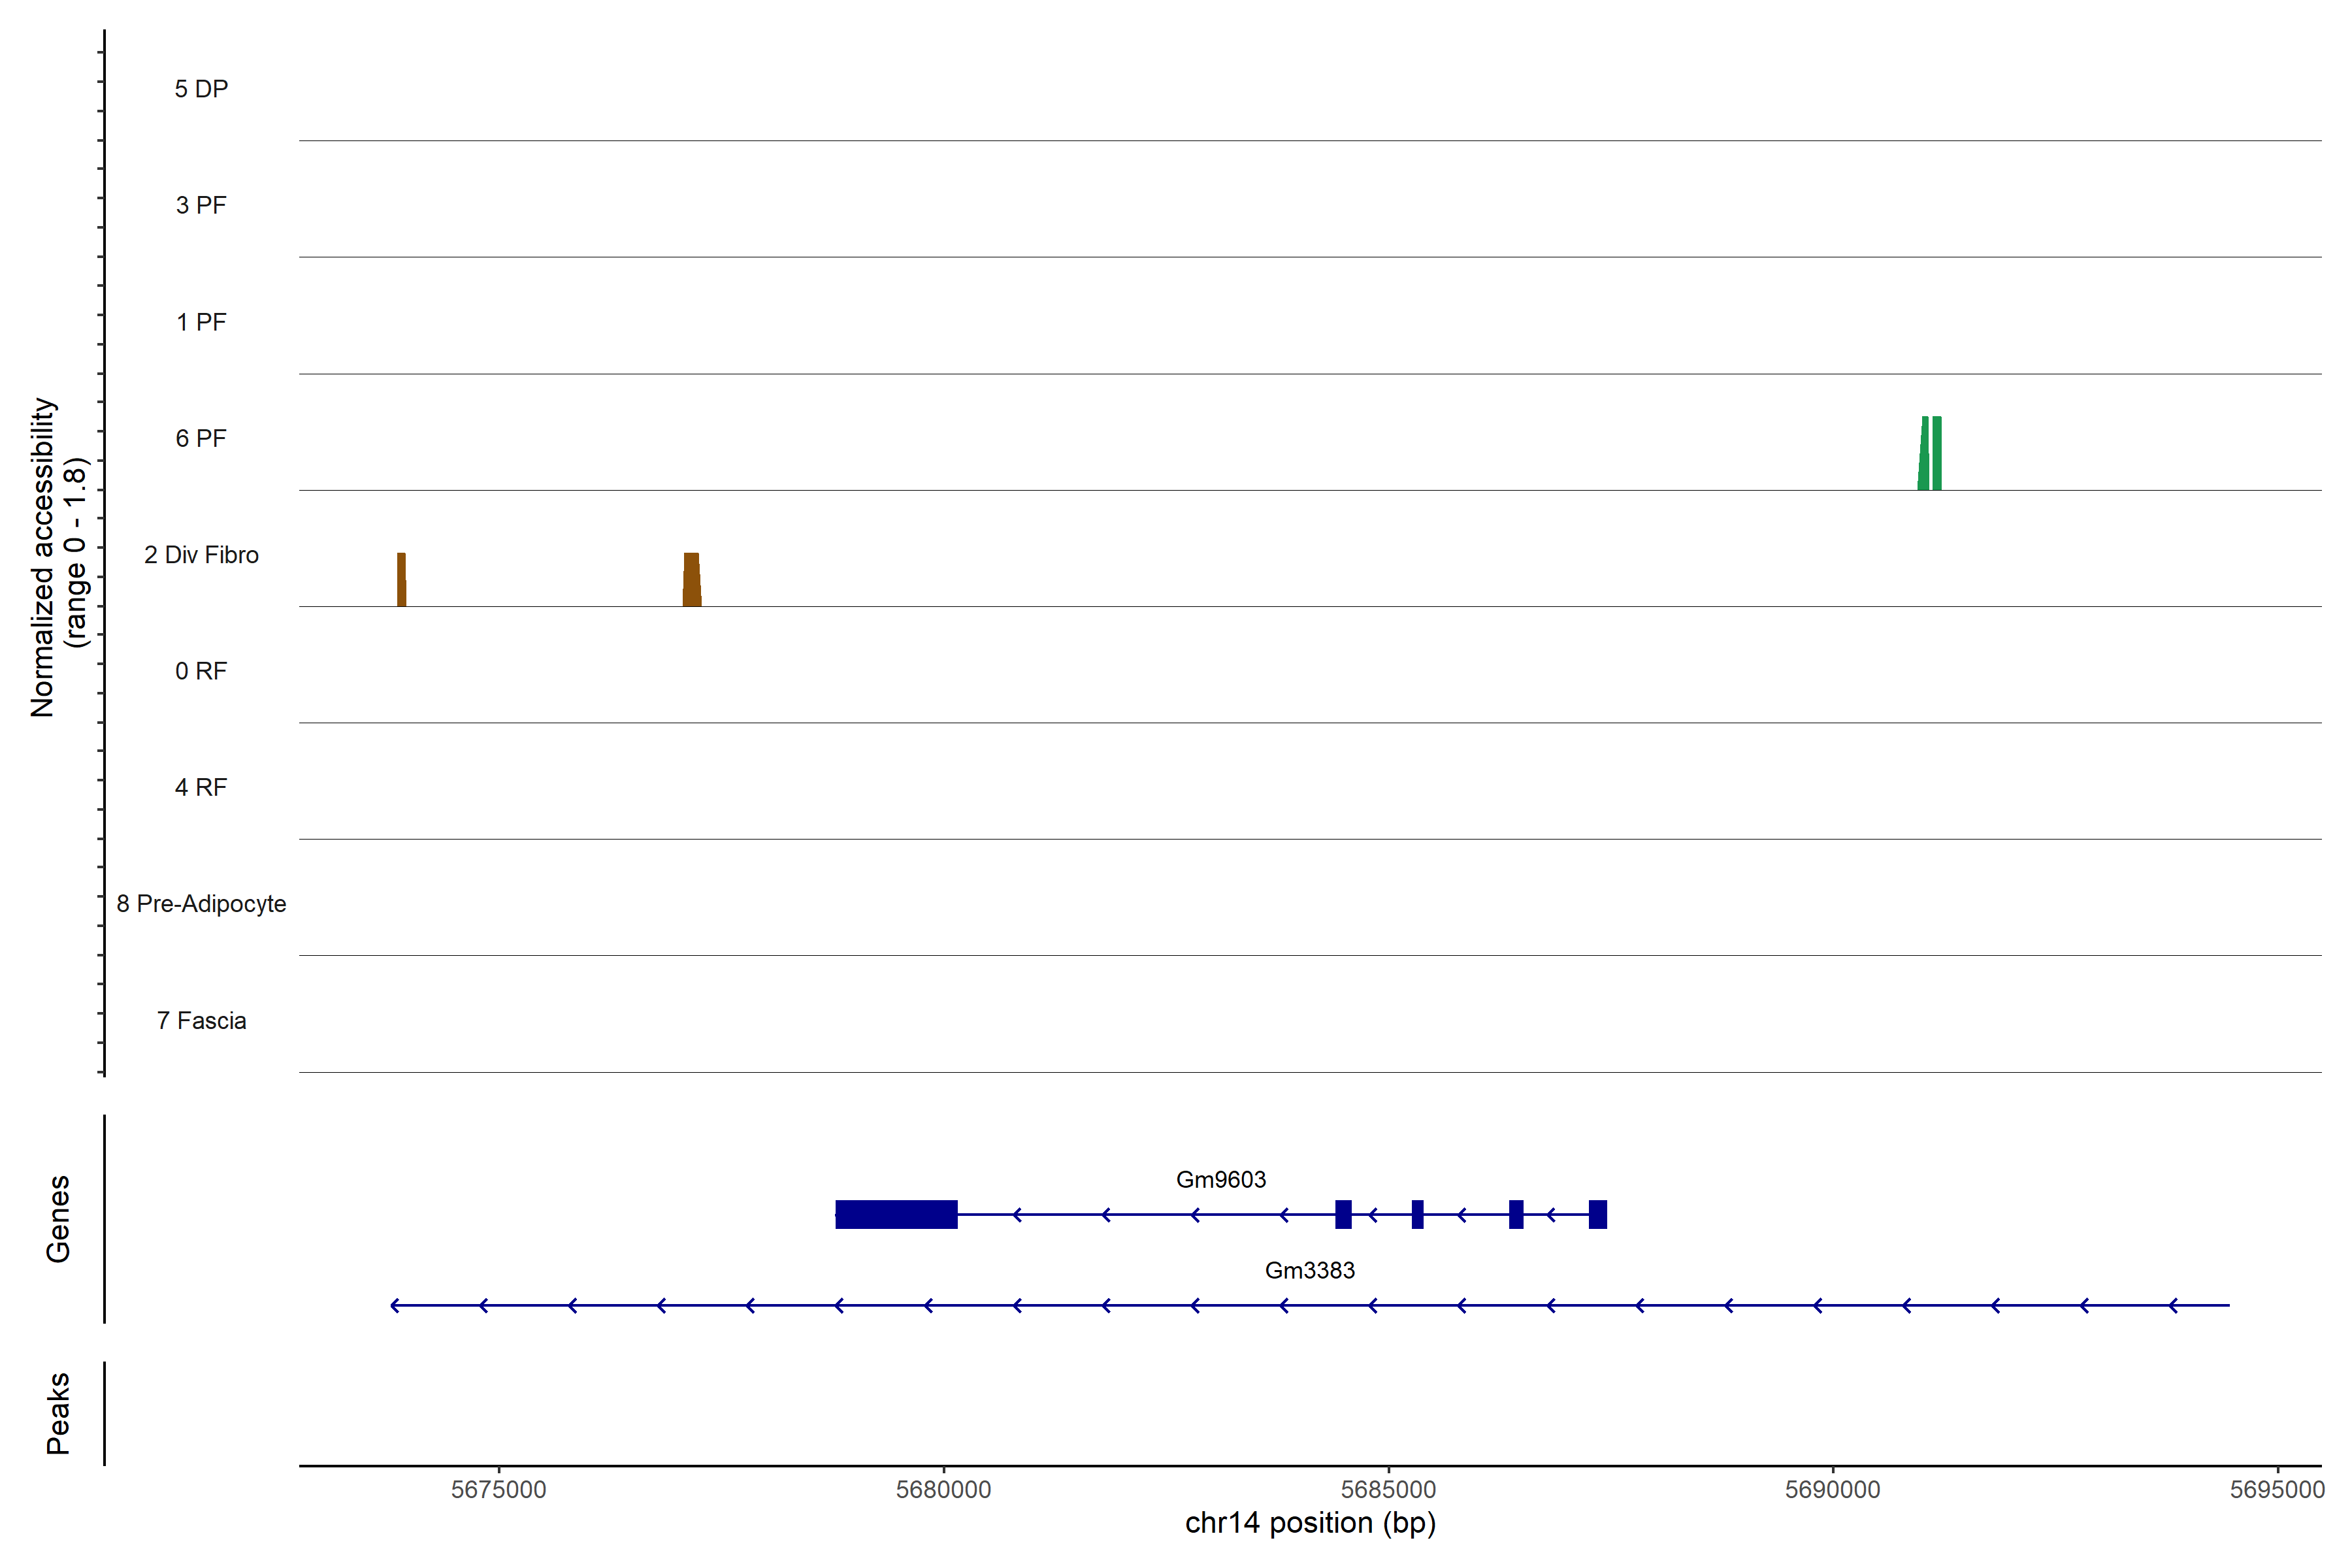Click the 7 Fascia track label
The width and height of the screenshot is (2352, 1568).
(201, 1021)
